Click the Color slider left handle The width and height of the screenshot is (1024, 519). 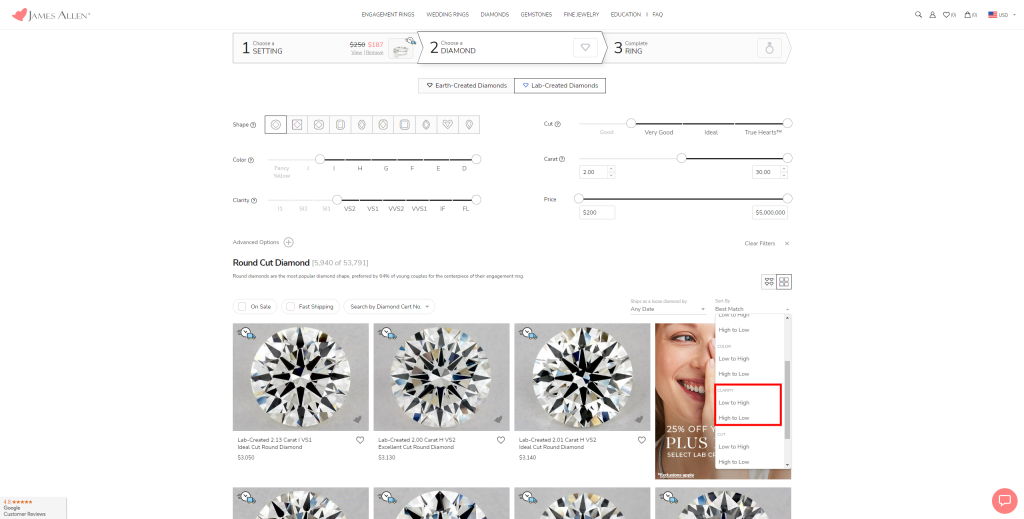pyautogui.click(x=319, y=159)
